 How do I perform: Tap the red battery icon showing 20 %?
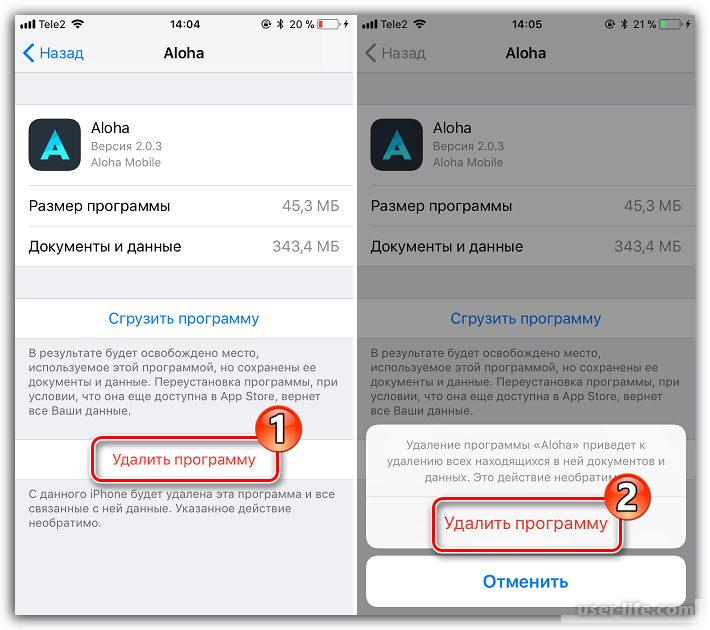[x=329, y=24]
